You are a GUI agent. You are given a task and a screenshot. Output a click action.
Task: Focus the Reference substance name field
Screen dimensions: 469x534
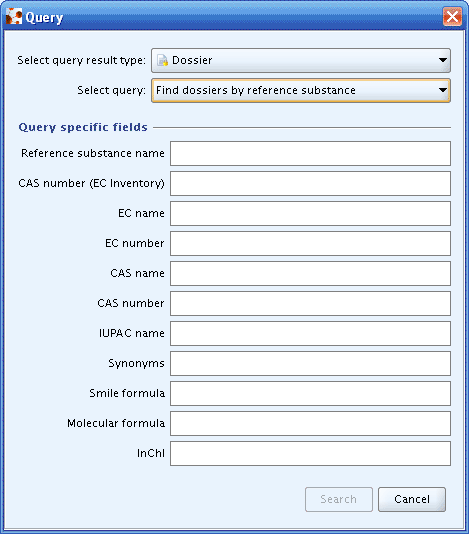pyautogui.click(x=310, y=154)
